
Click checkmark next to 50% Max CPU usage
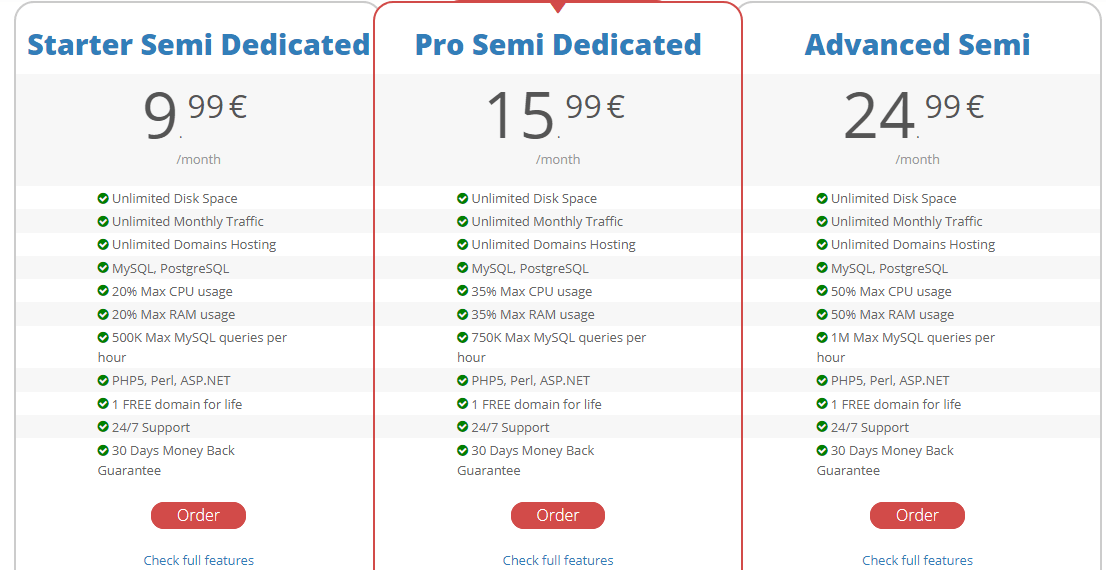(x=822, y=291)
